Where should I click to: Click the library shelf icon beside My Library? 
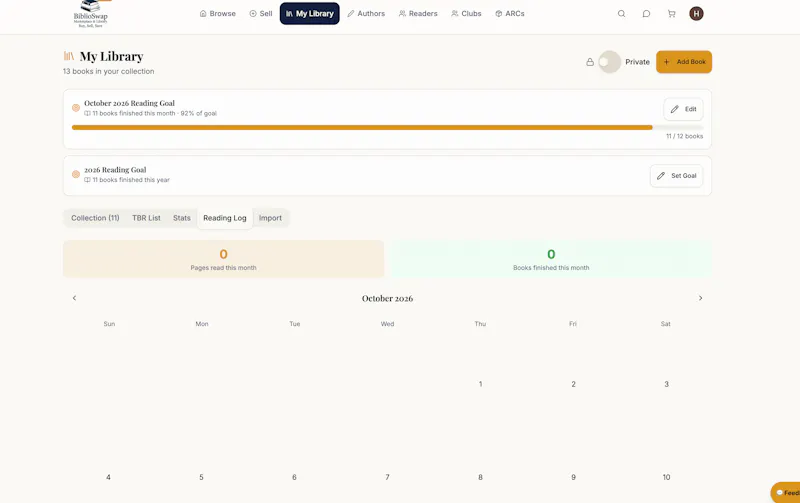point(69,56)
